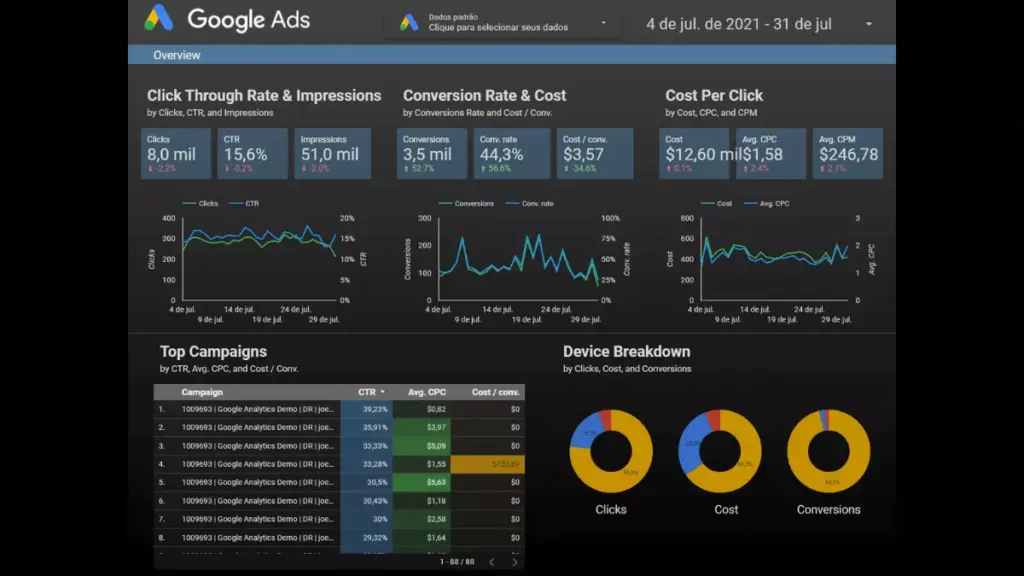Select campaign row 2 with CTR 35,91%
The height and width of the screenshot is (576, 1024).
pyautogui.click(x=339, y=427)
